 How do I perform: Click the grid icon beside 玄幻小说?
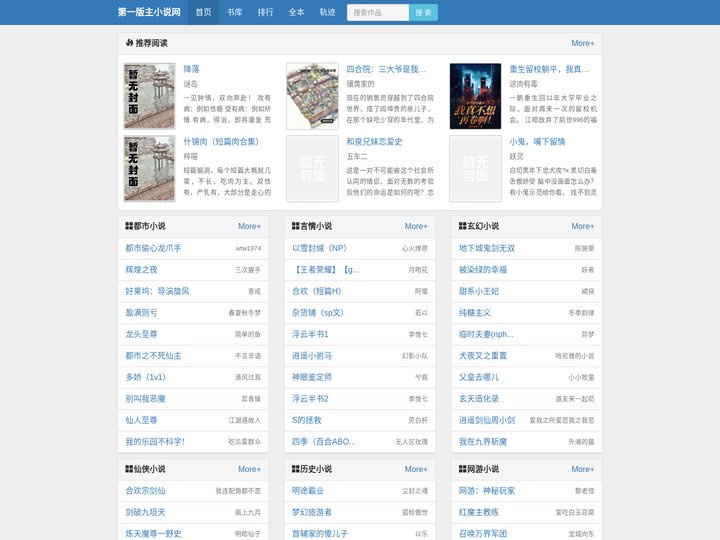(x=462, y=226)
